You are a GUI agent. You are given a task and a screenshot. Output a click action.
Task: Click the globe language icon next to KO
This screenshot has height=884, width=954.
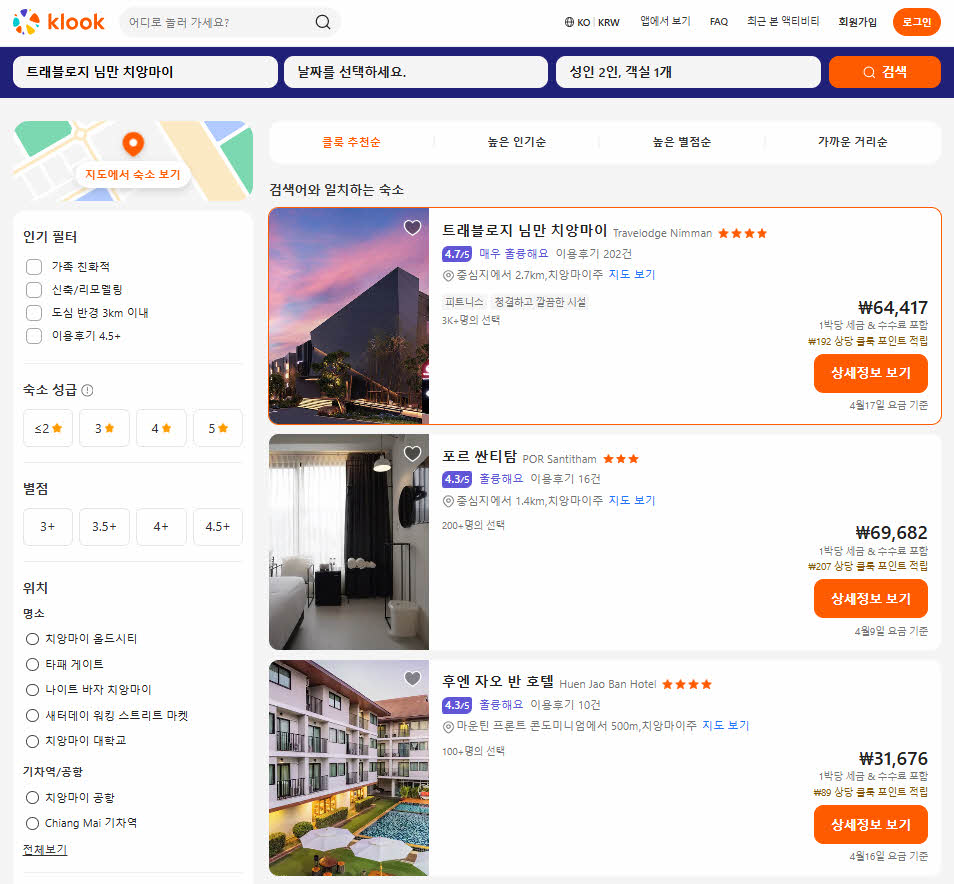click(569, 22)
